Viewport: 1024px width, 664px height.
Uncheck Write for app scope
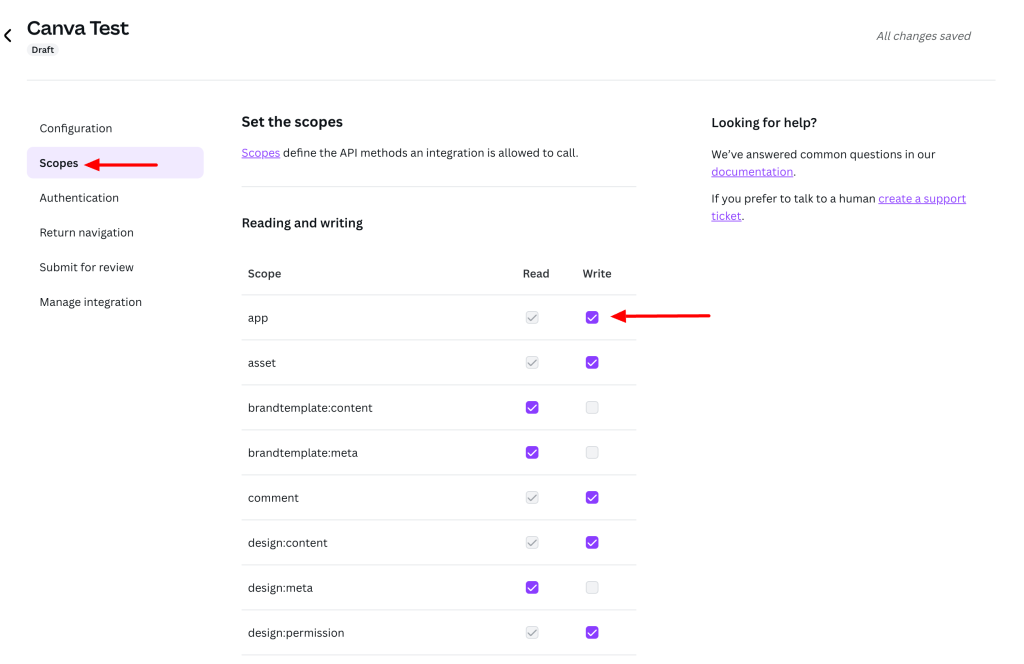(x=592, y=318)
